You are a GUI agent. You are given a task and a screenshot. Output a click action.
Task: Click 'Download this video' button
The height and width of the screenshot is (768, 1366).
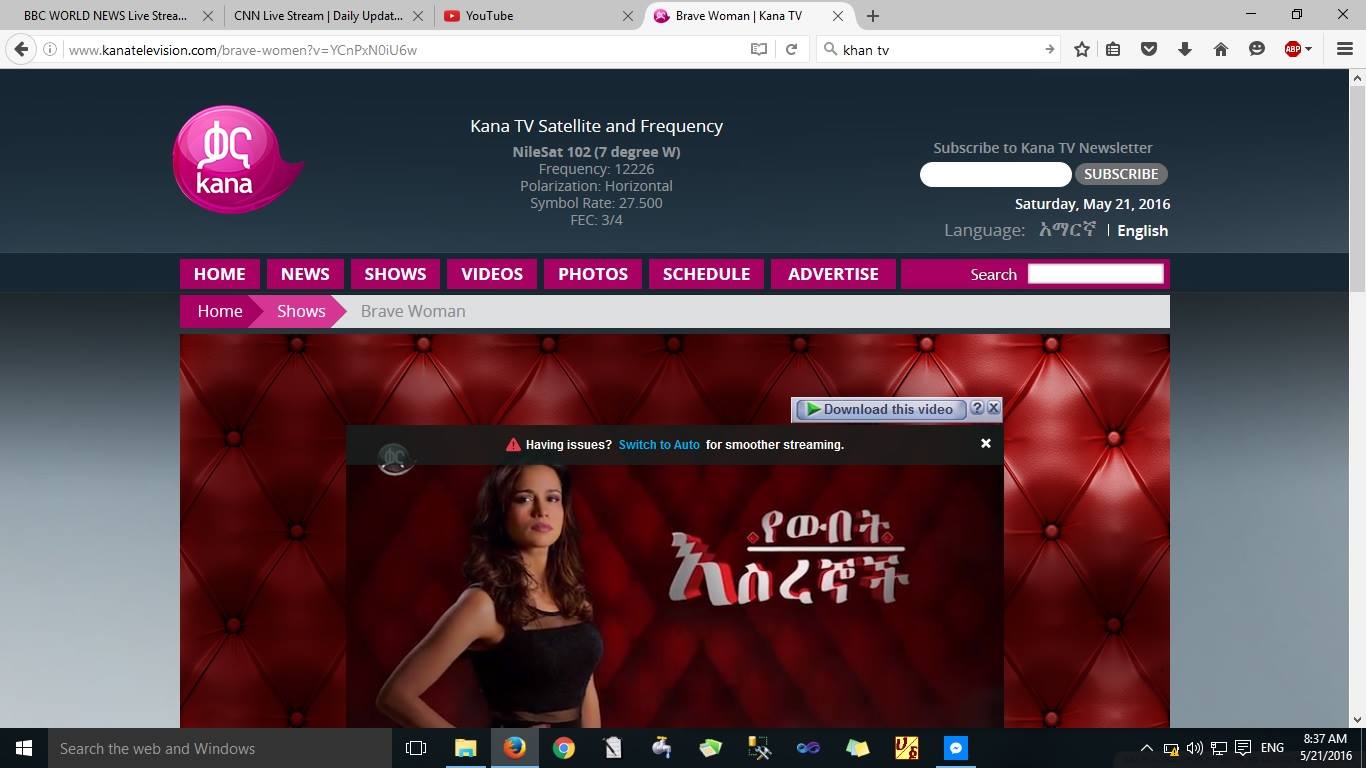(881, 409)
